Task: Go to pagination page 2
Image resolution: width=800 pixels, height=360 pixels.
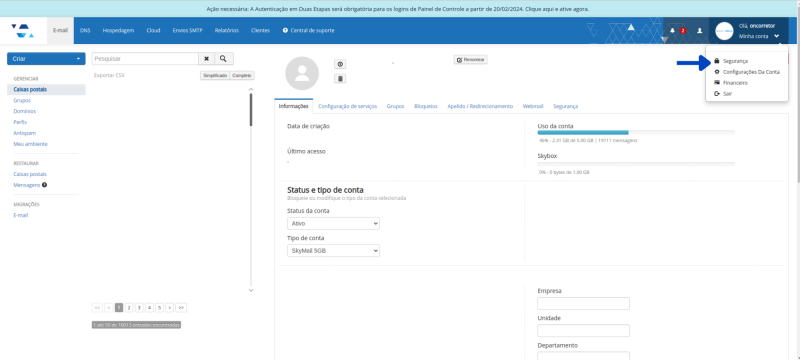Action: 129,307
